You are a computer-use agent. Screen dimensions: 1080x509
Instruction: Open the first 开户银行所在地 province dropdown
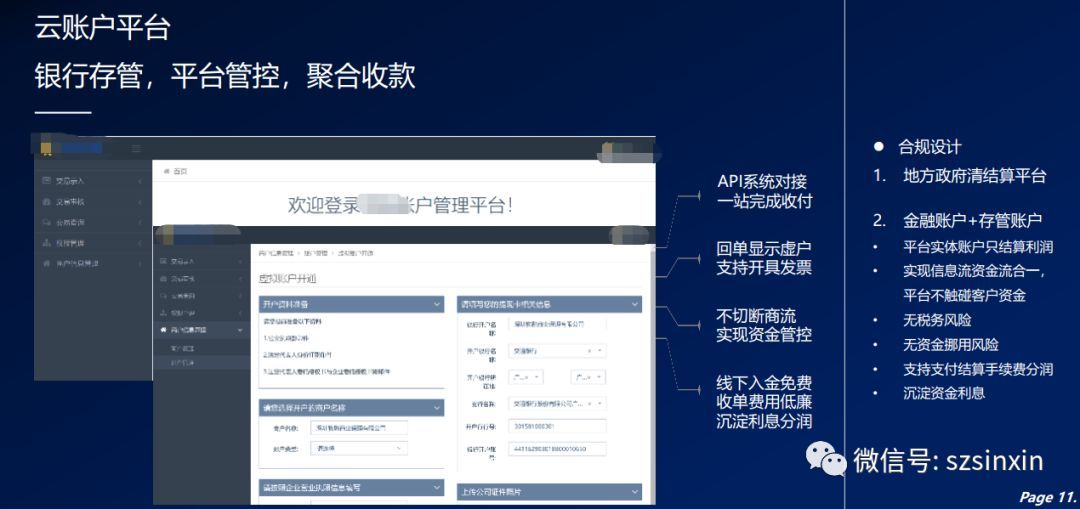[530, 377]
